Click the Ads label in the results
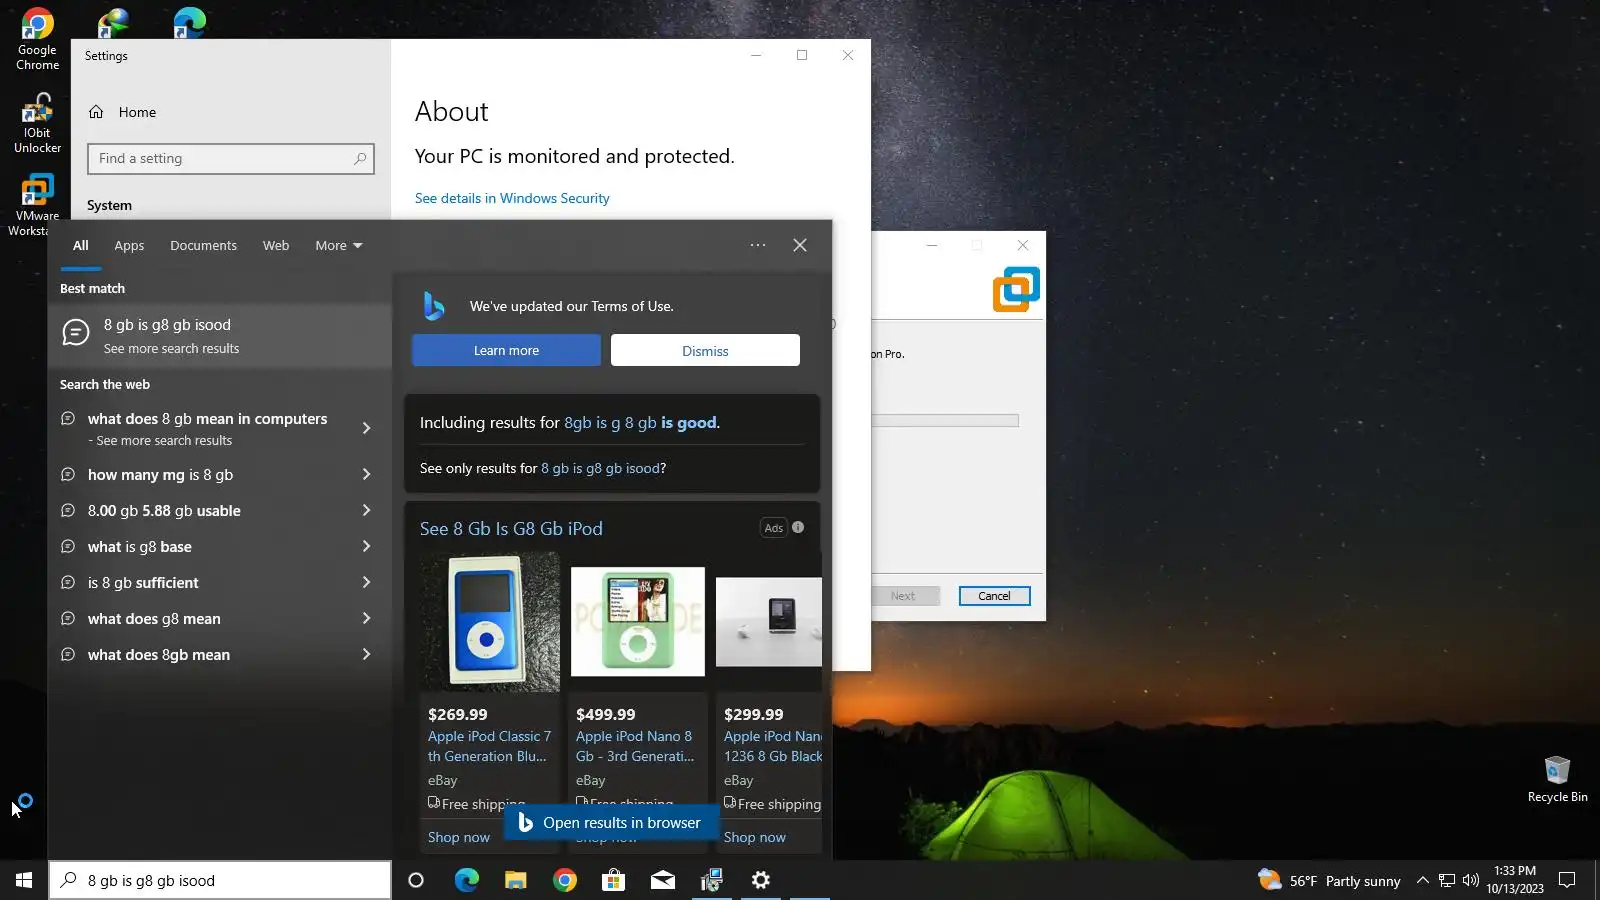Image resolution: width=1600 pixels, height=900 pixels. tap(773, 528)
